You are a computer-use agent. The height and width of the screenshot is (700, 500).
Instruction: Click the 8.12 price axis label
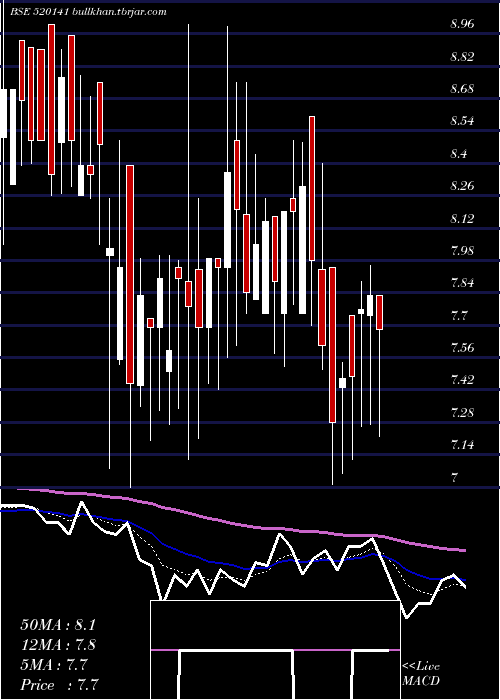pos(462,218)
